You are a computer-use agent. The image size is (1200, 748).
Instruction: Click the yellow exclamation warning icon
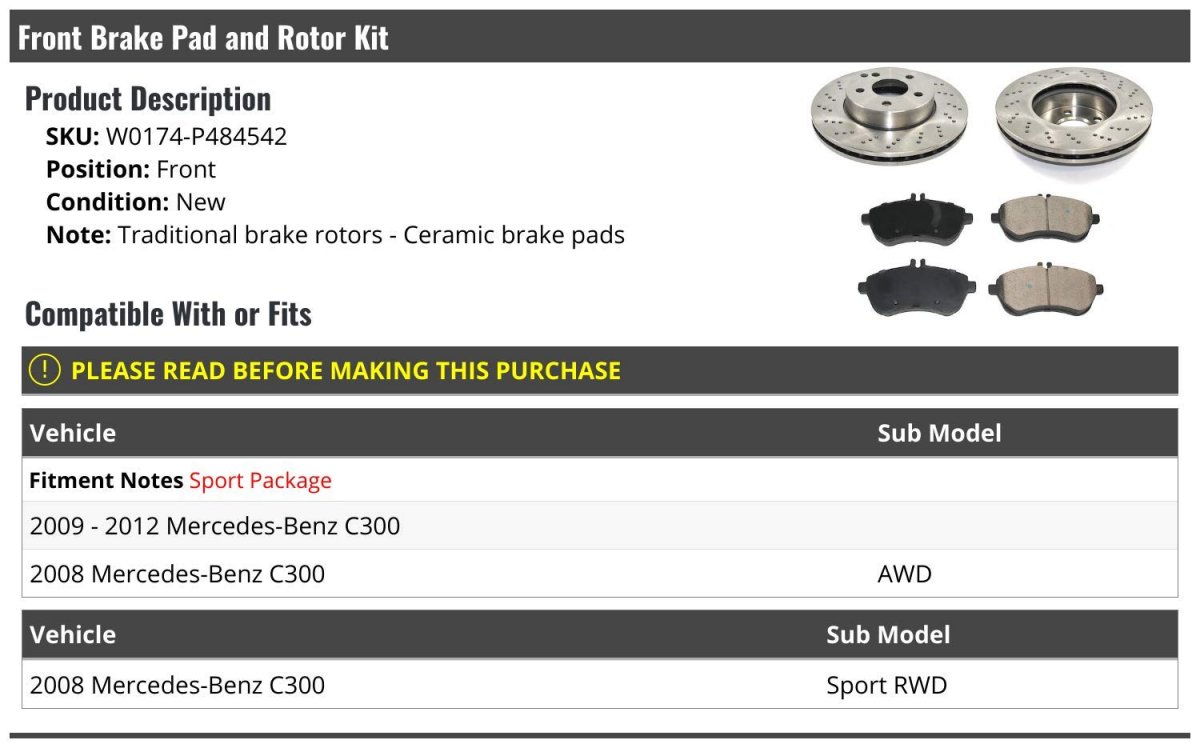pos(45,370)
